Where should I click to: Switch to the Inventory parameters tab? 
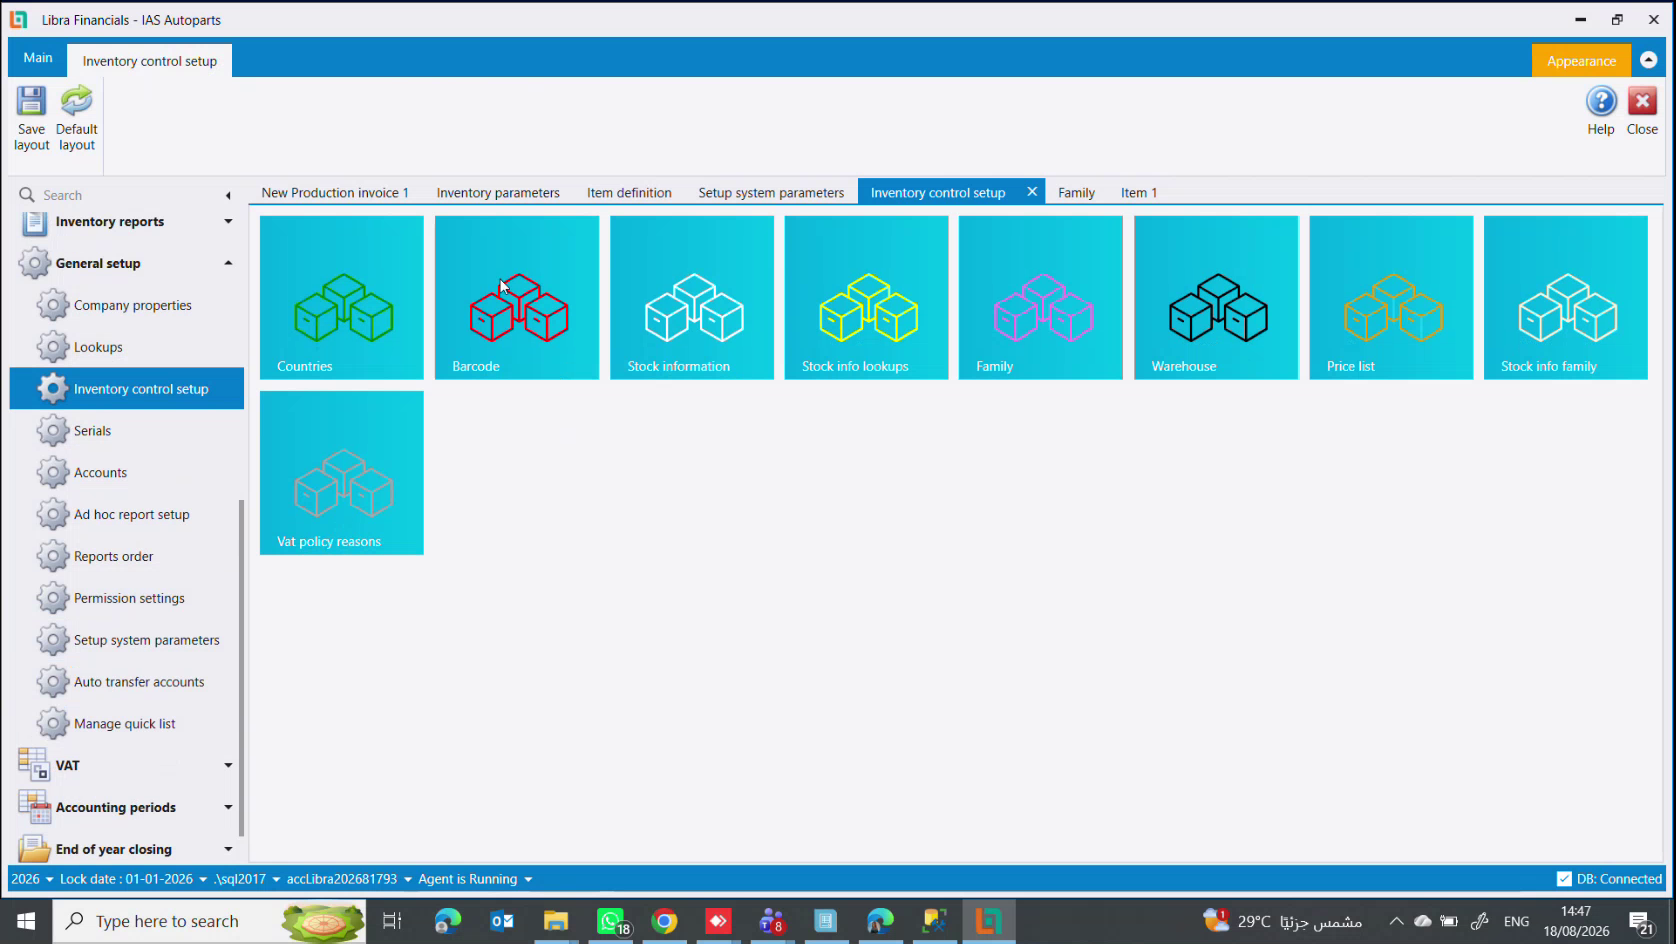(498, 193)
